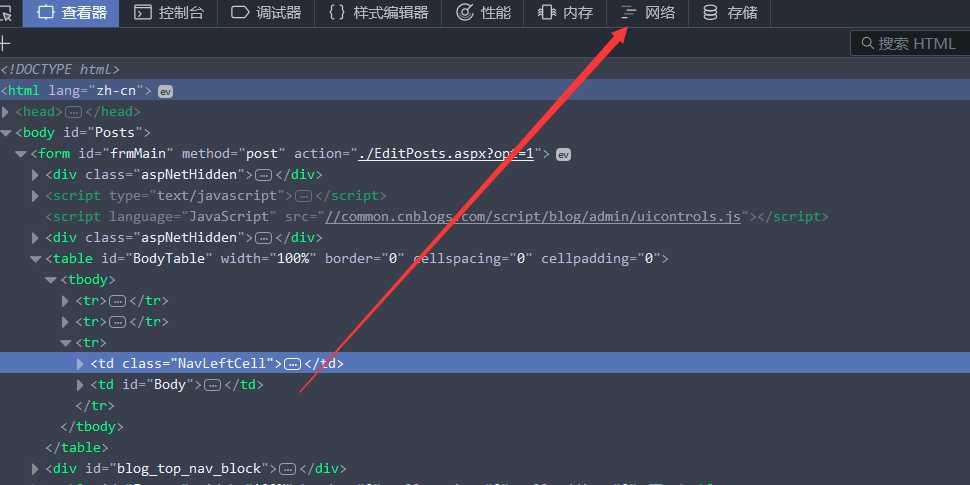Select the <!DOCTYPE html> line
The image size is (970, 485).
[59, 70]
